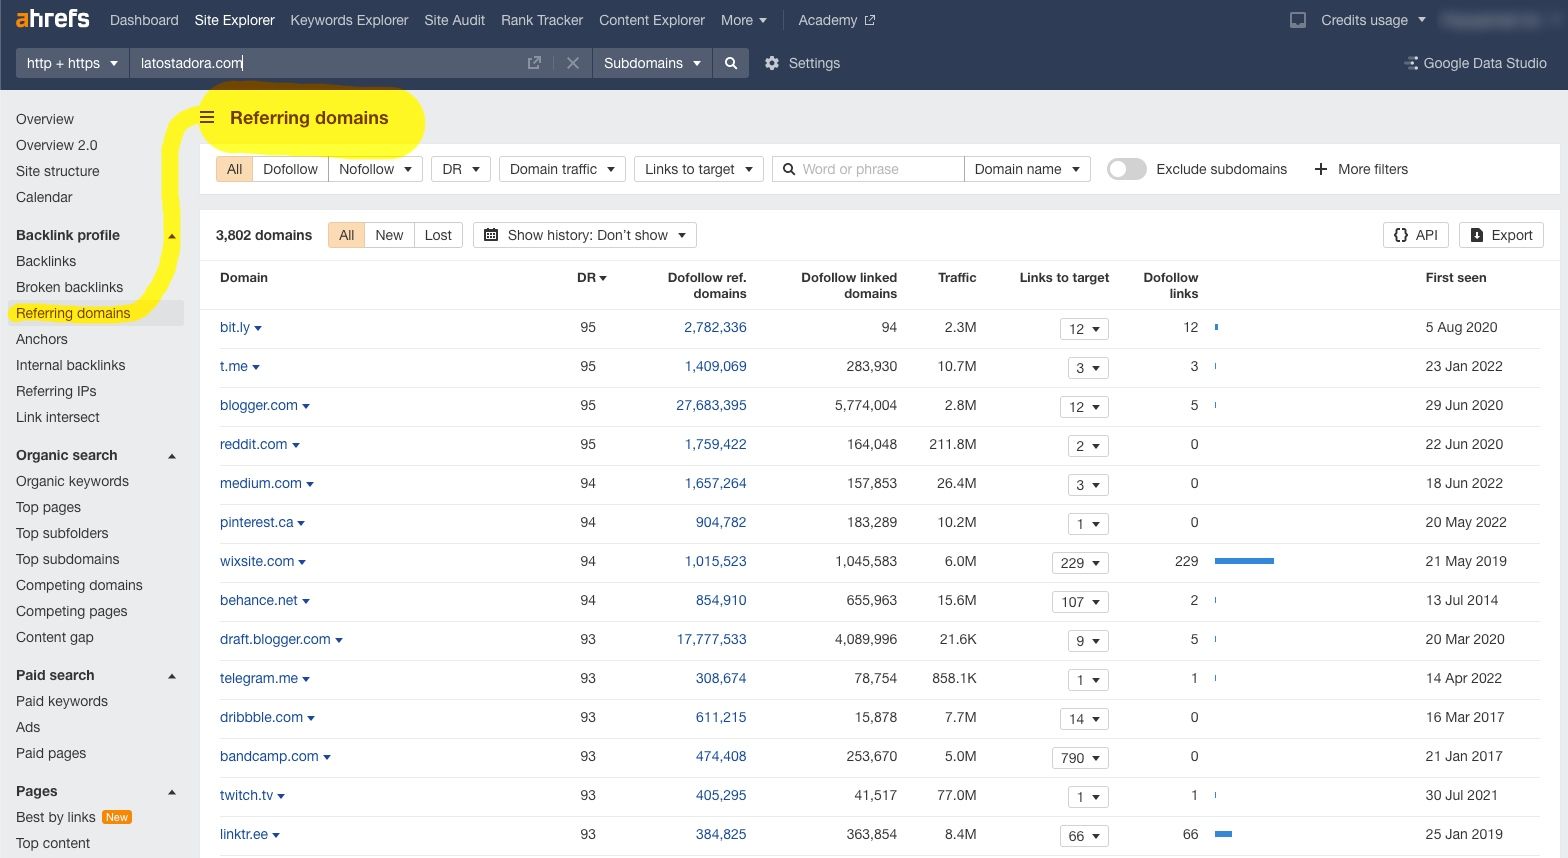Viewport: 1568px width, 858px height.
Task: Open Show history dropdown
Action: click(585, 235)
